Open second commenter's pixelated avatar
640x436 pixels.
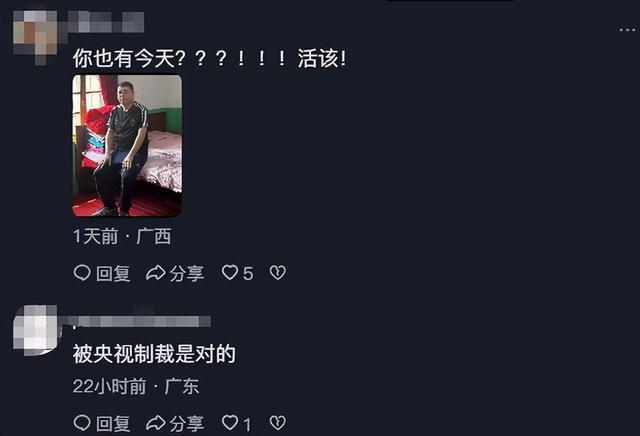pyautogui.click(x=36, y=330)
